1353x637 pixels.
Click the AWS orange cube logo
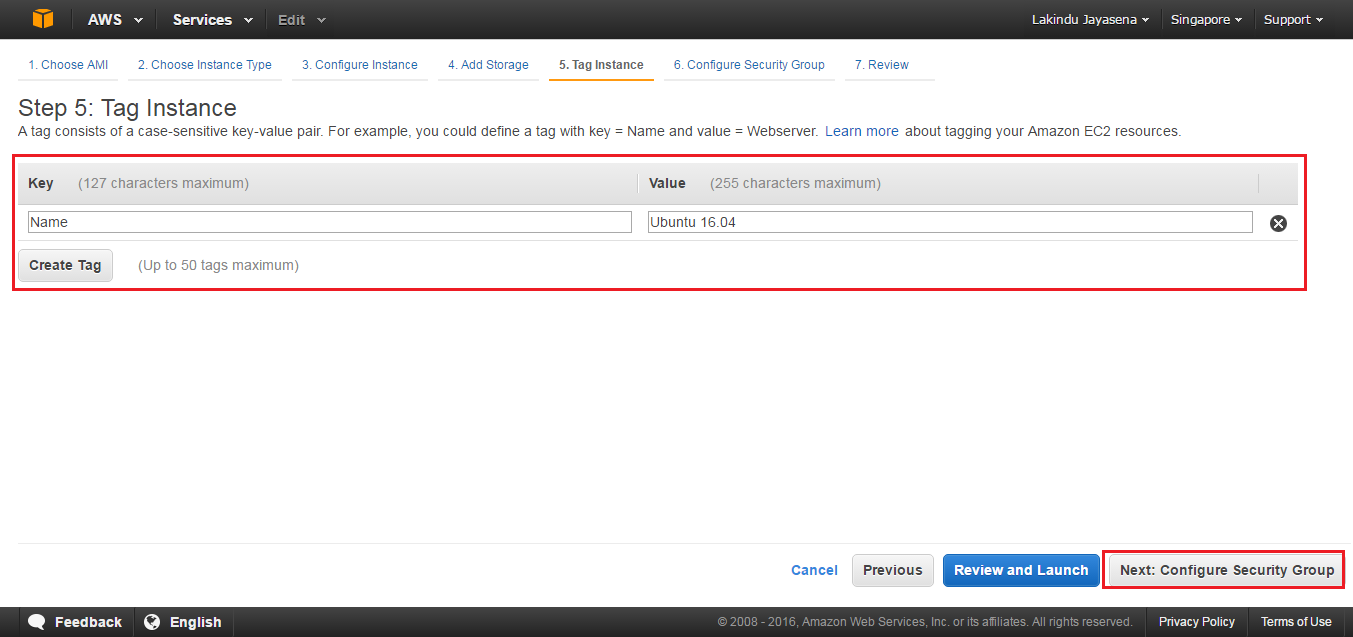click(x=42, y=19)
